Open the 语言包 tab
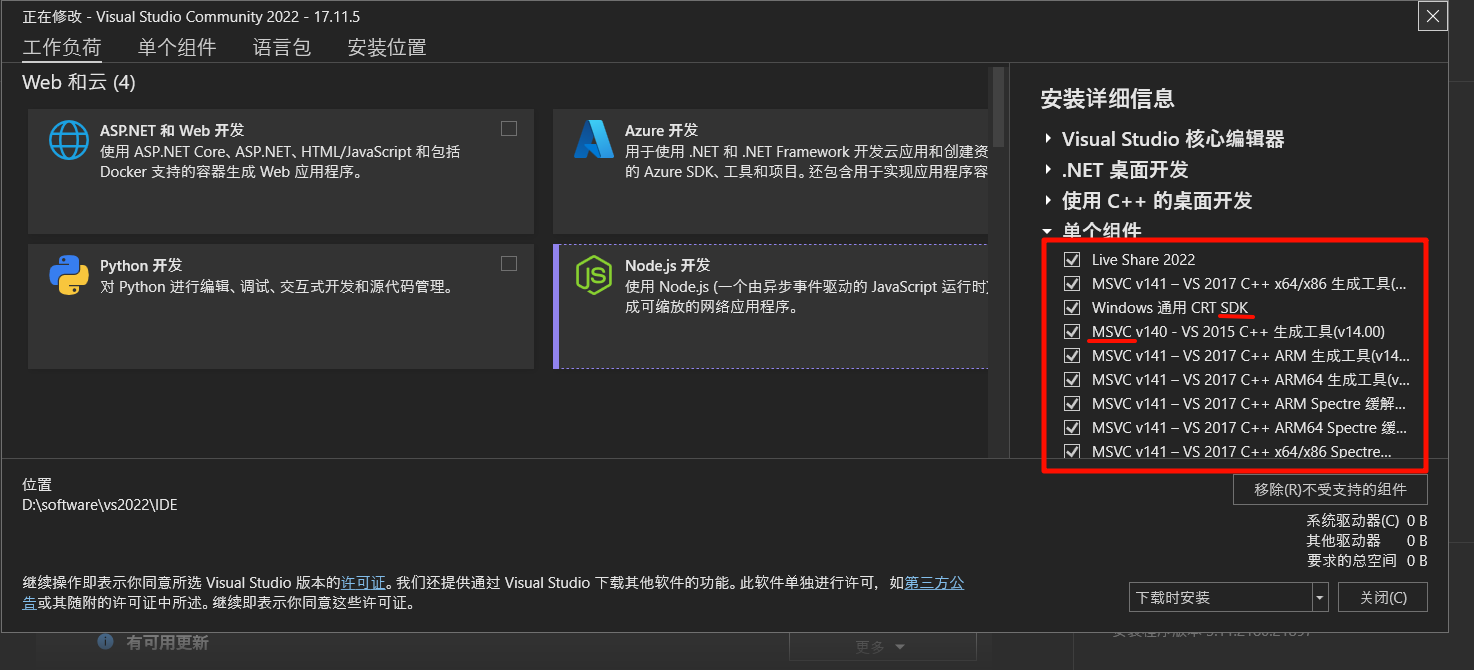The height and width of the screenshot is (670, 1474). [x=282, y=47]
